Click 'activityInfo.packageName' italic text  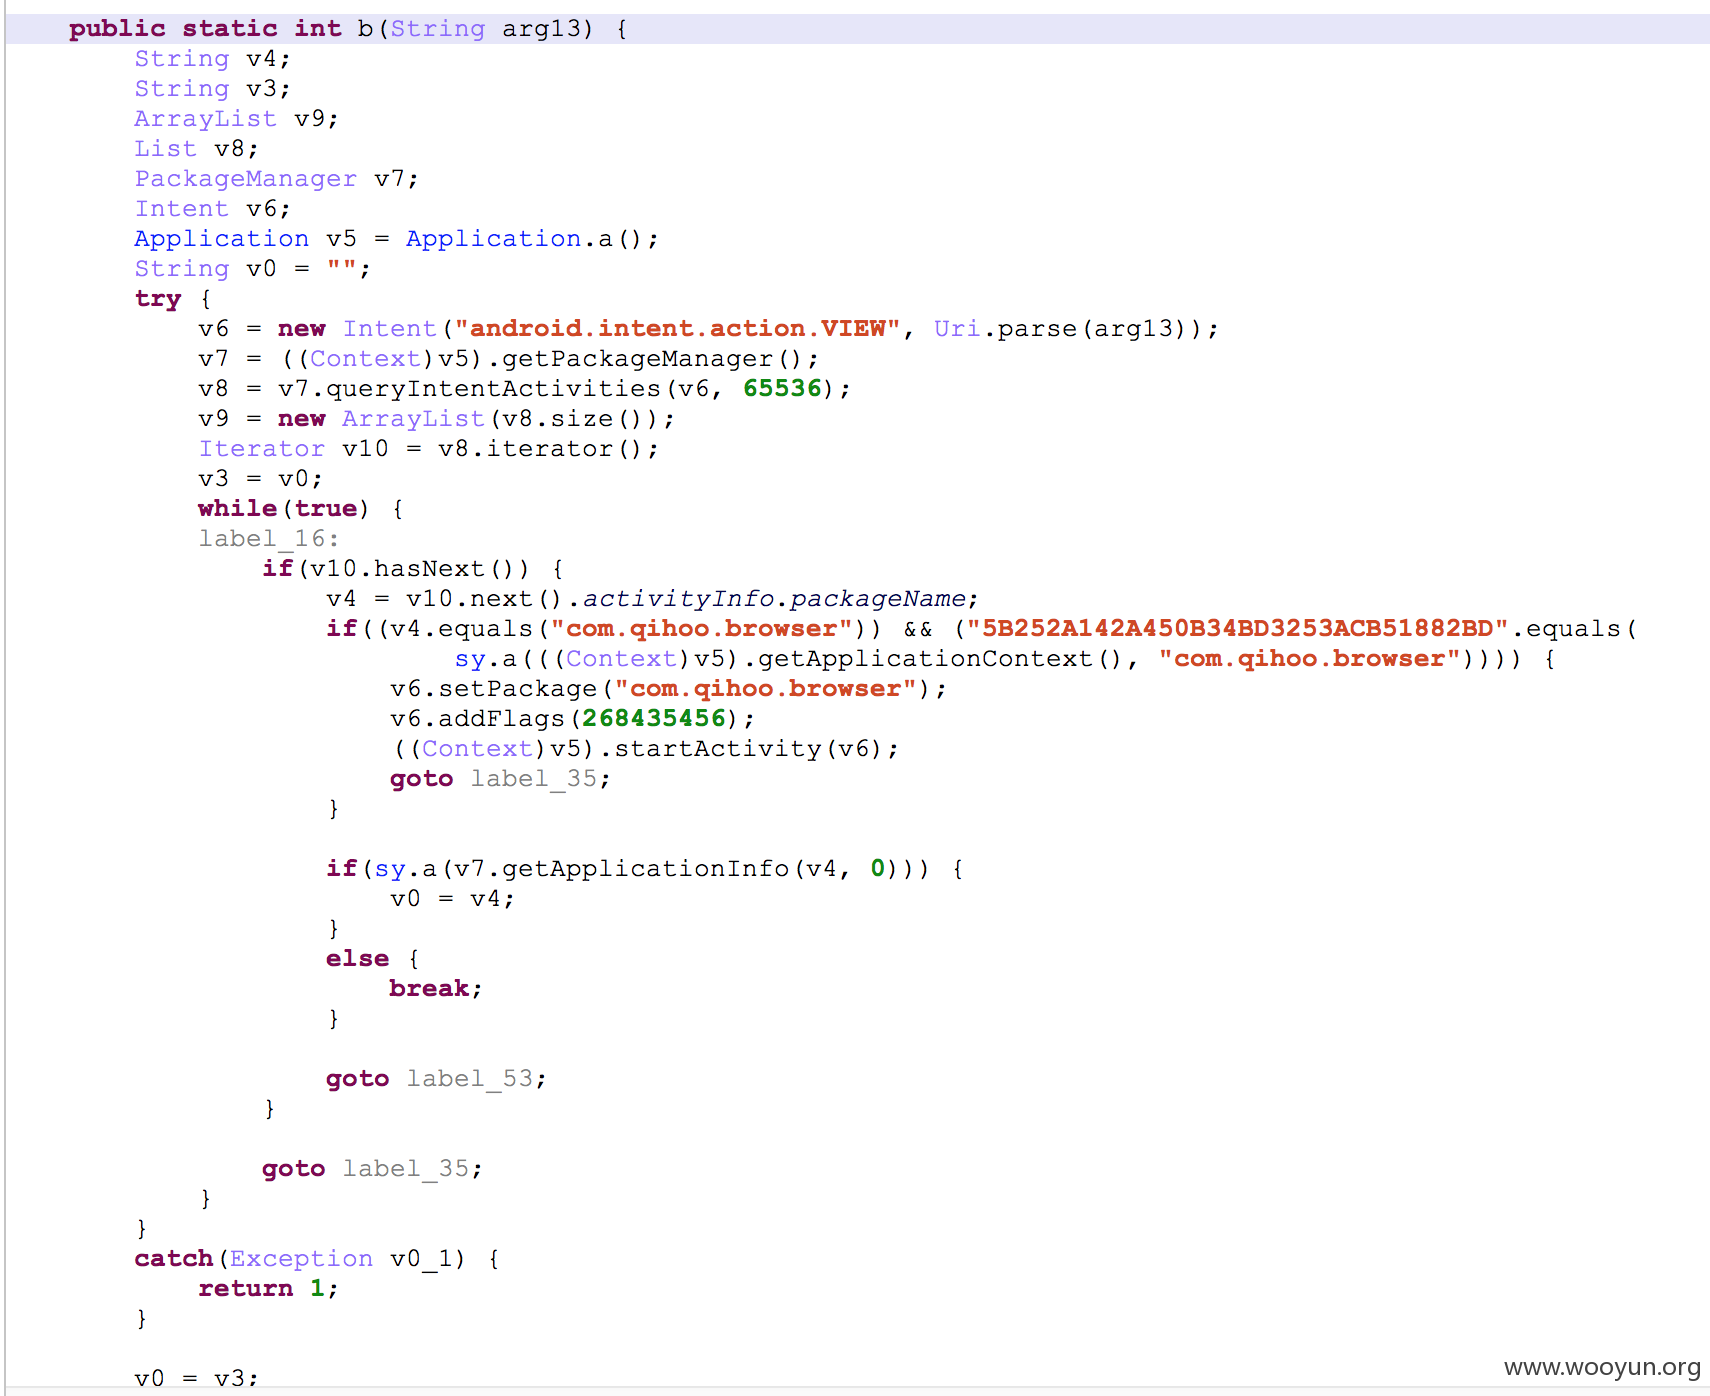pyautogui.click(x=774, y=599)
